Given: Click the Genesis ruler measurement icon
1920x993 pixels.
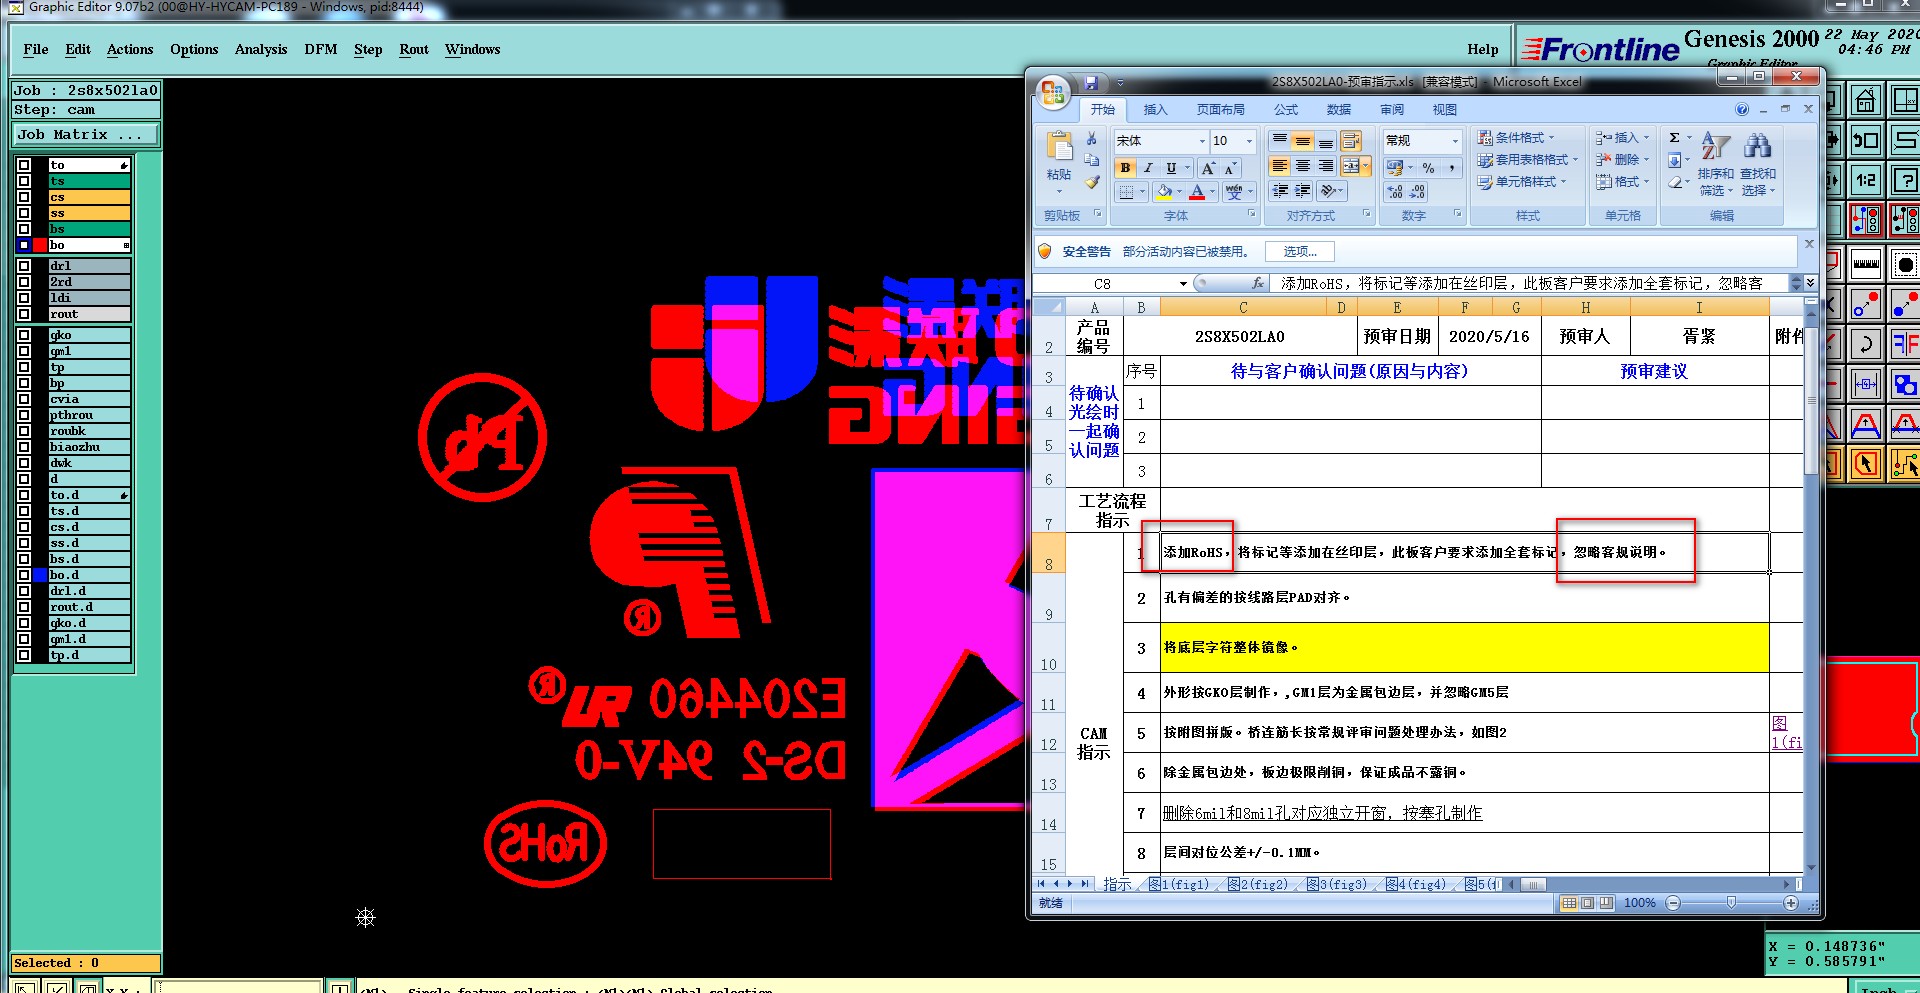Looking at the screenshot, I should [x=1866, y=264].
